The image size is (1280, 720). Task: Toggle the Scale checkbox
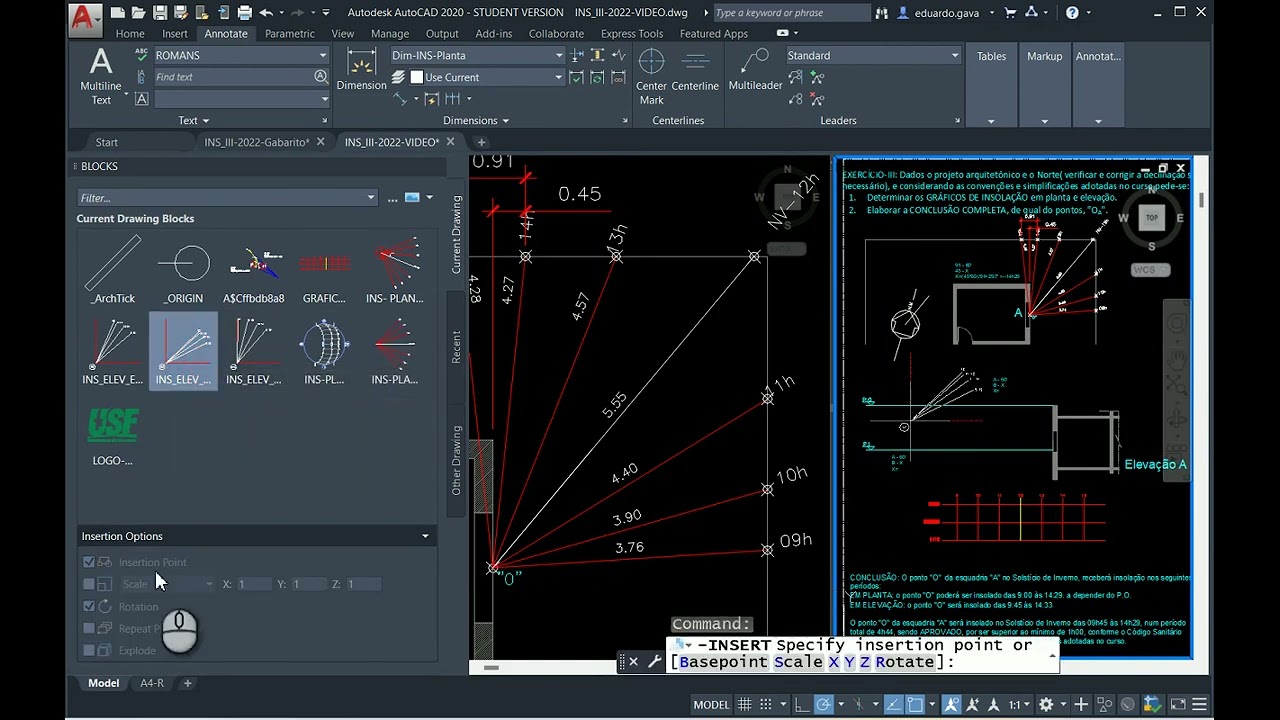coord(89,584)
